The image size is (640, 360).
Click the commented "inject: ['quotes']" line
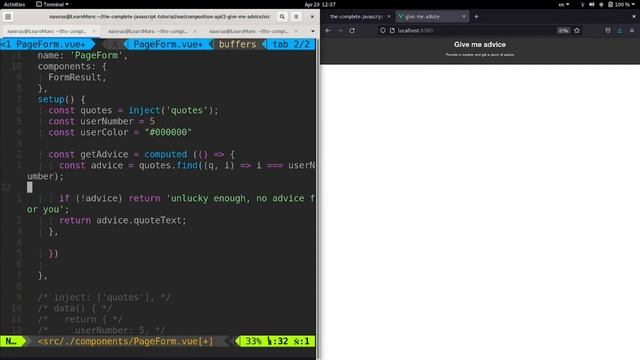(x=104, y=298)
